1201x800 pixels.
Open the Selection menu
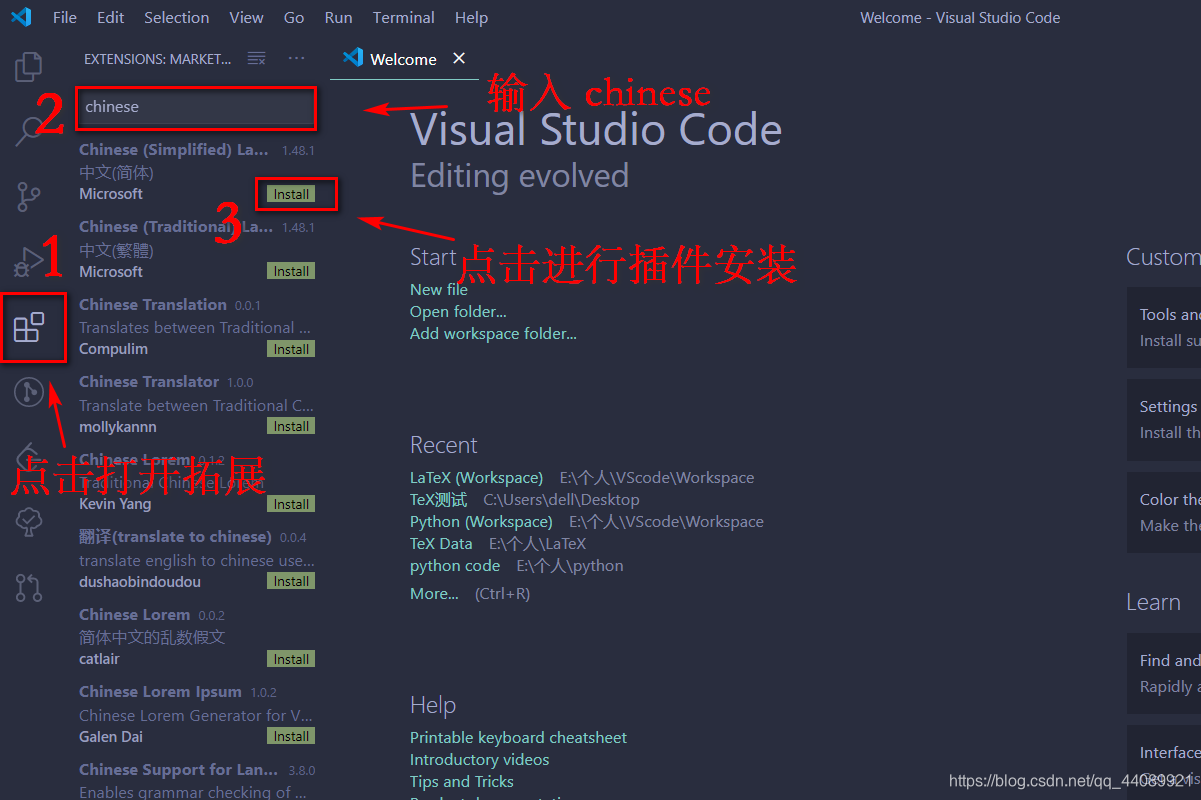pos(177,18)
